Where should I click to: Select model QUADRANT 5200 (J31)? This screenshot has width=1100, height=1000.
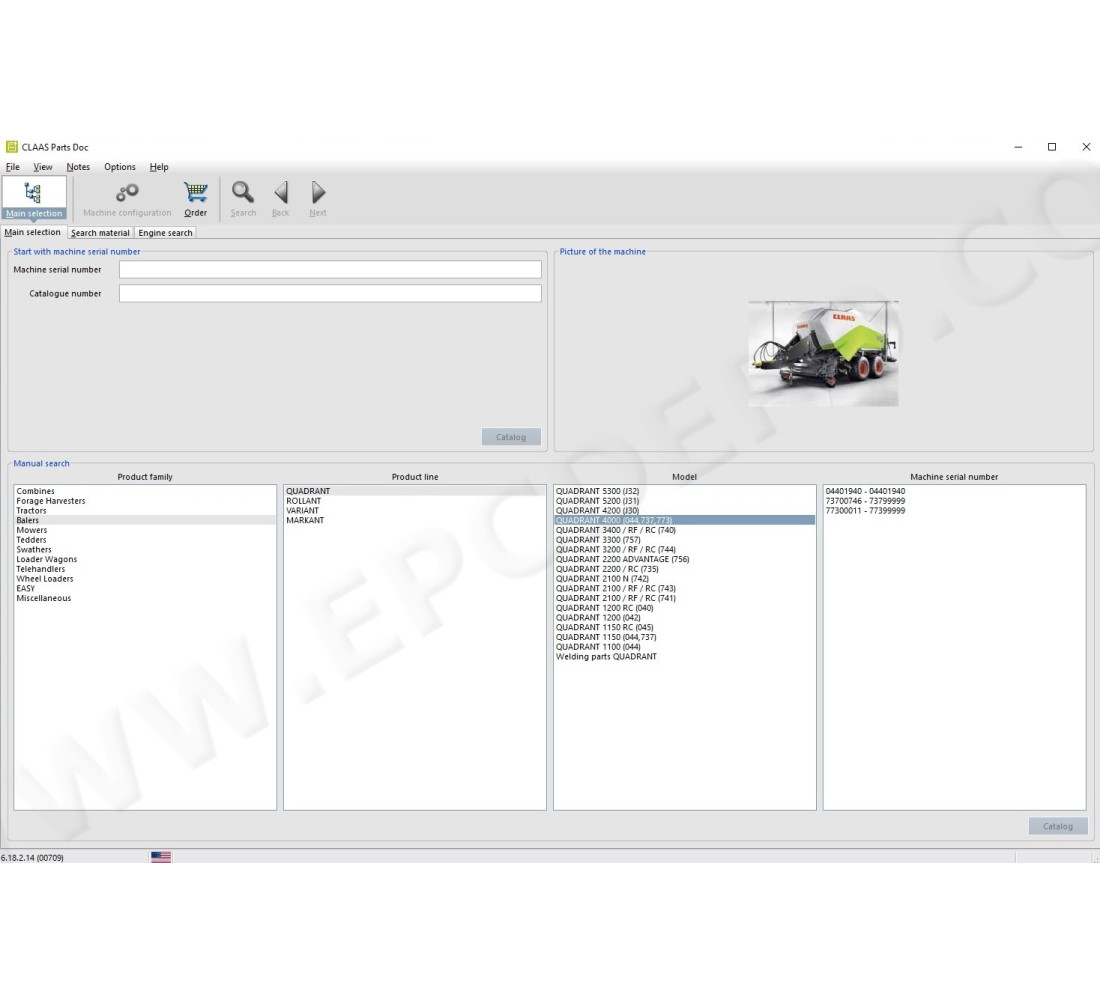click(685, 501)
